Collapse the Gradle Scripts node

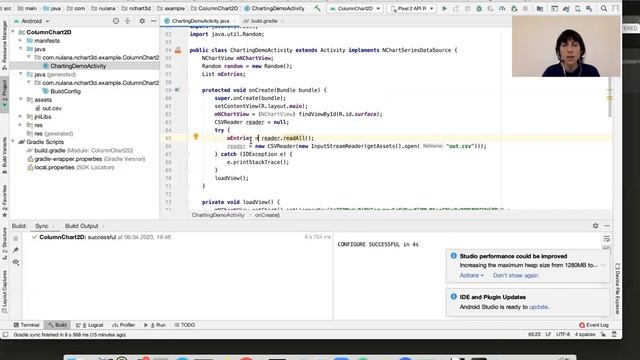[13, 142]
